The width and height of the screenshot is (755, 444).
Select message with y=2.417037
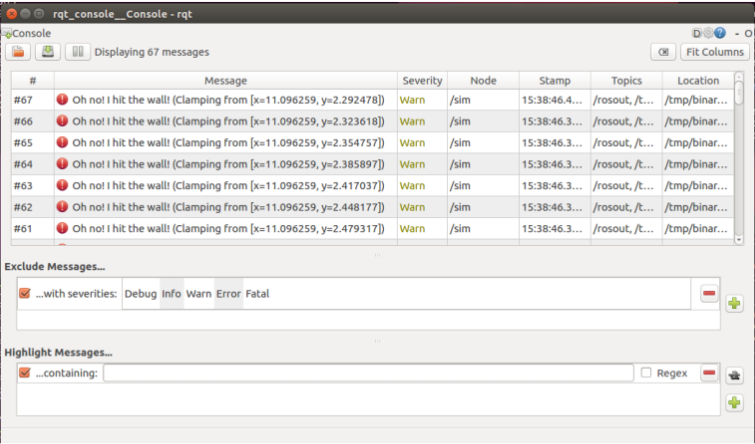[x=373, y=185]
